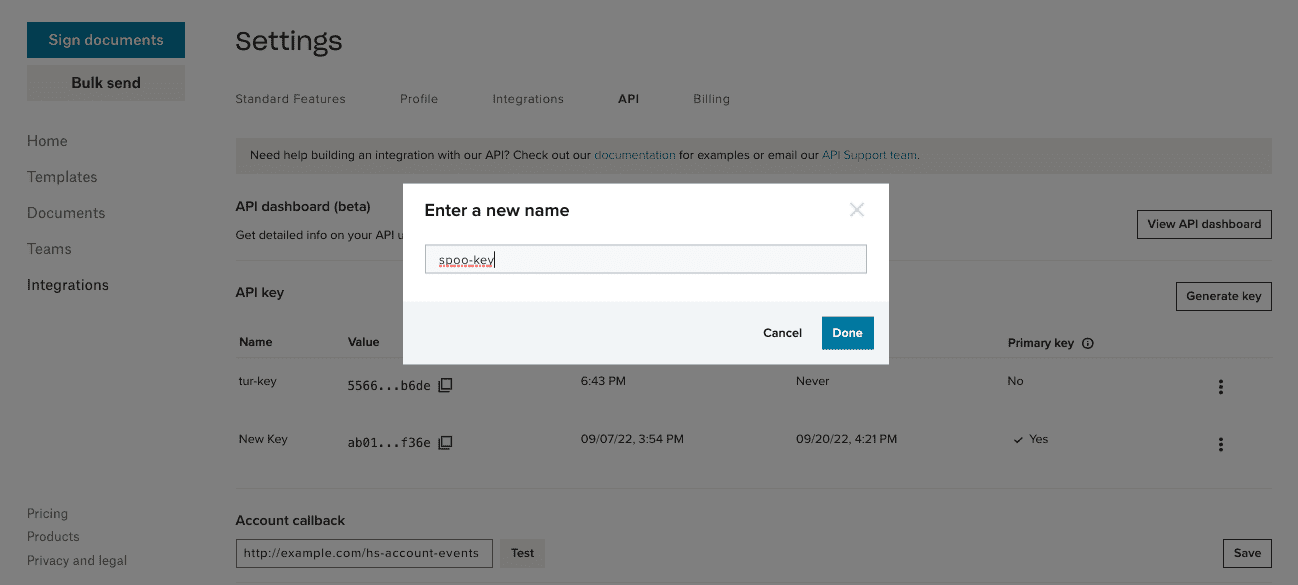Copy the New Key API key value
Viewport: 1298px width, 585px height.
coord(444,442)
